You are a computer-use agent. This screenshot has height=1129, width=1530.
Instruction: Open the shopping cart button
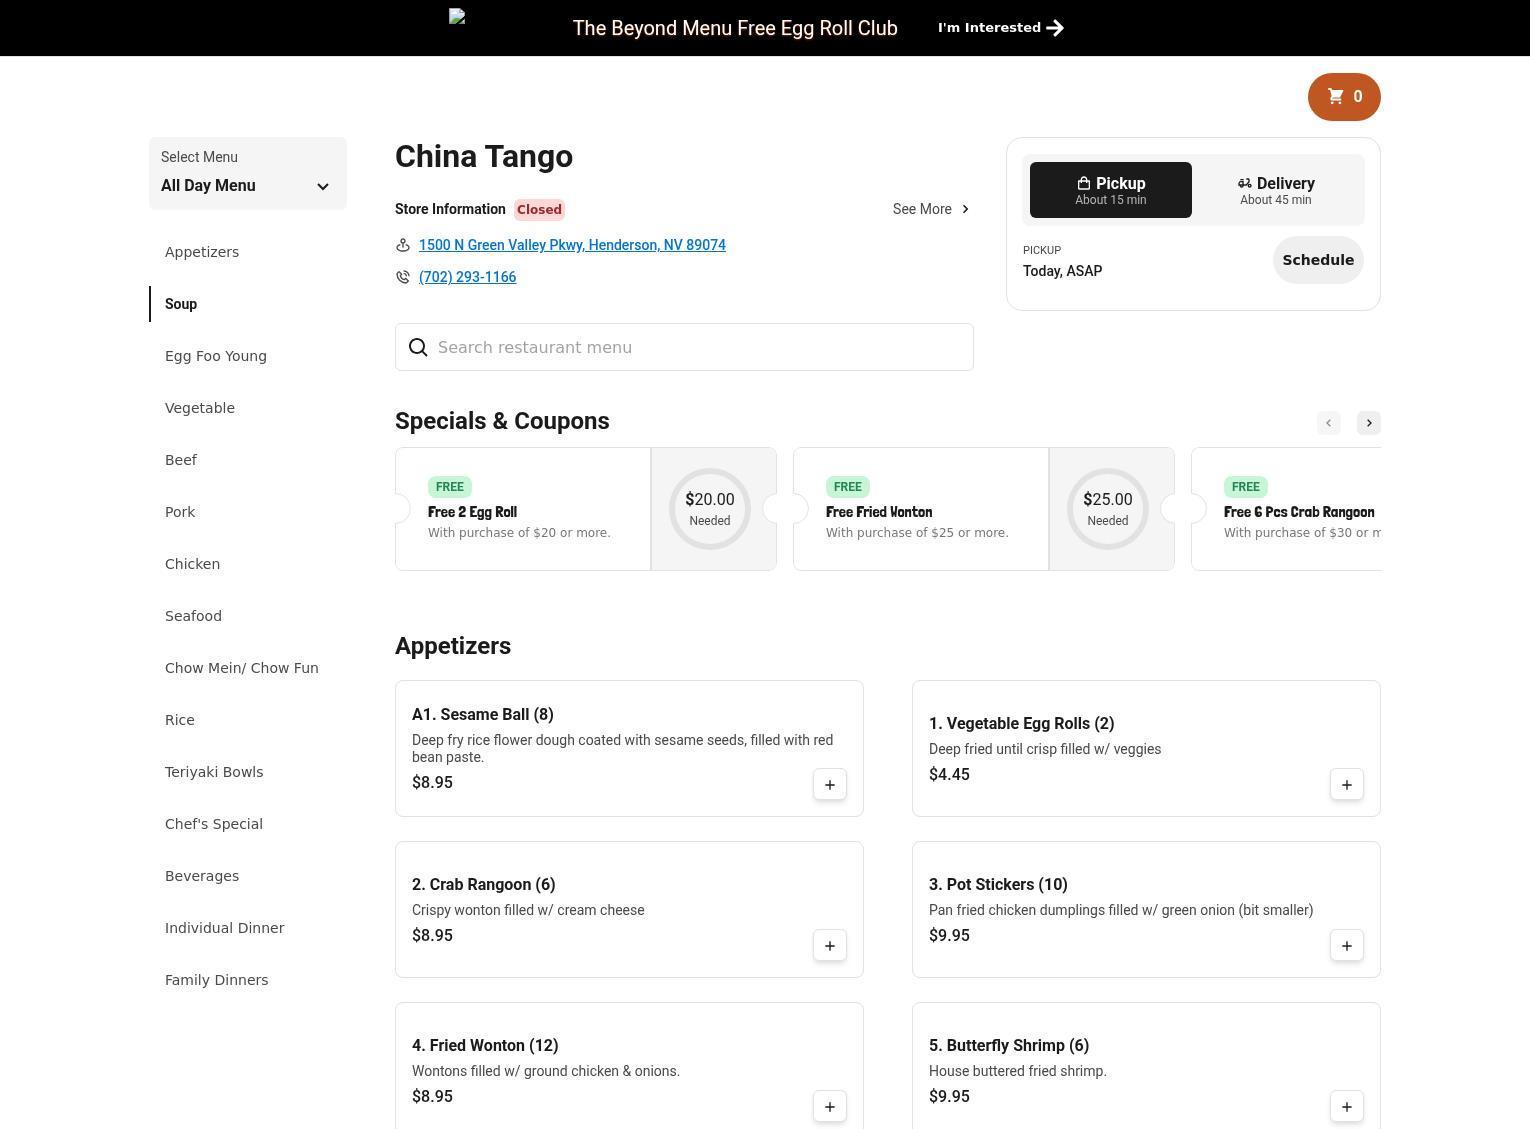point(1343,97)
